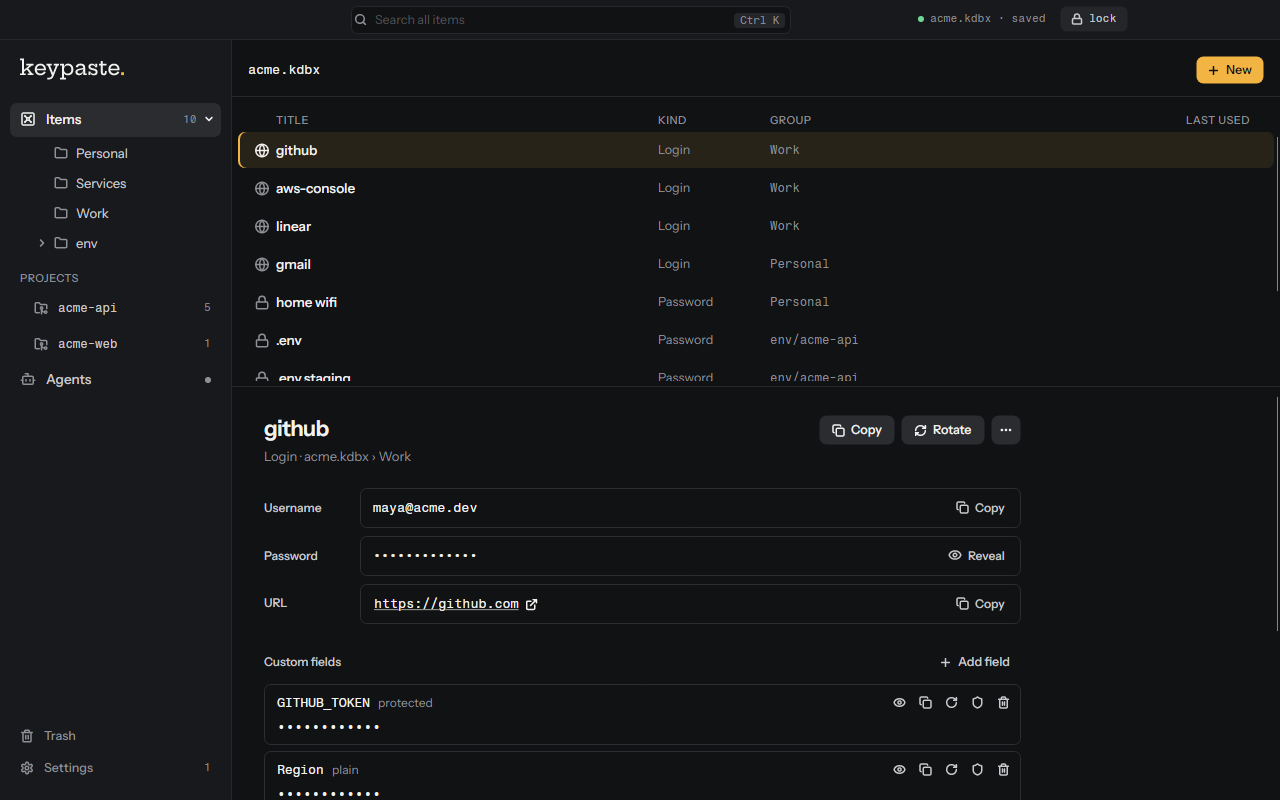
Task: Sort by the LAST USED column header
Action: pos(1217,120)
